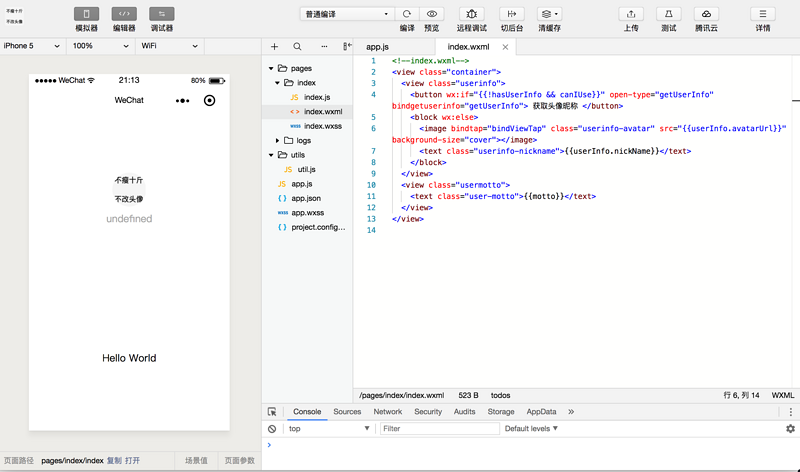Click the console Filter input
Screen dimensions: 800x472
pos(439,429)
